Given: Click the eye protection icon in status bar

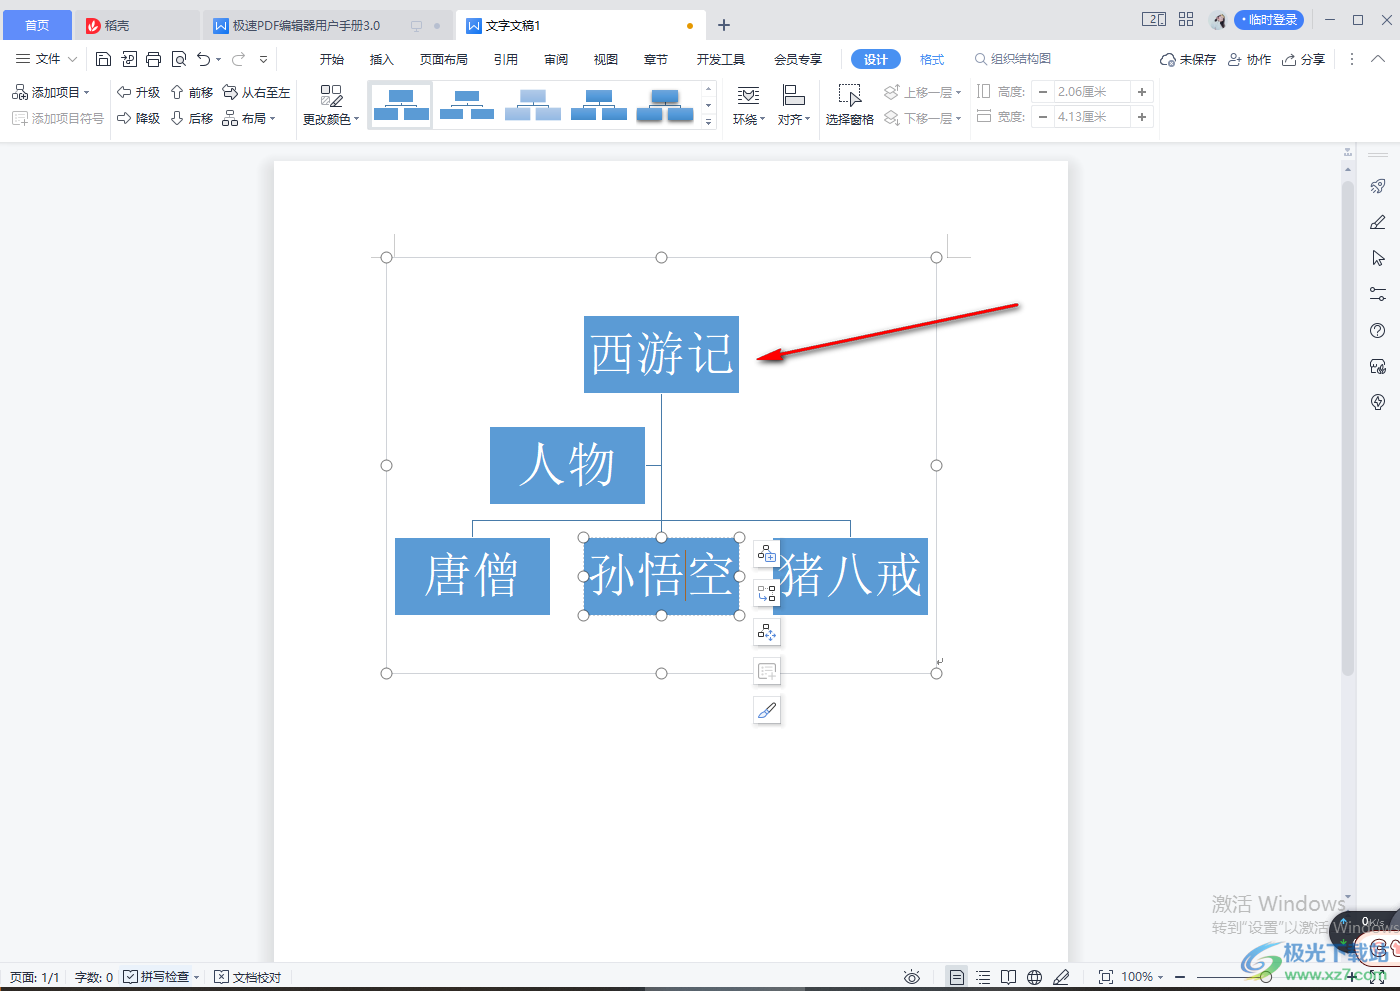Looking at the screenshot, I should coord(911,977).
